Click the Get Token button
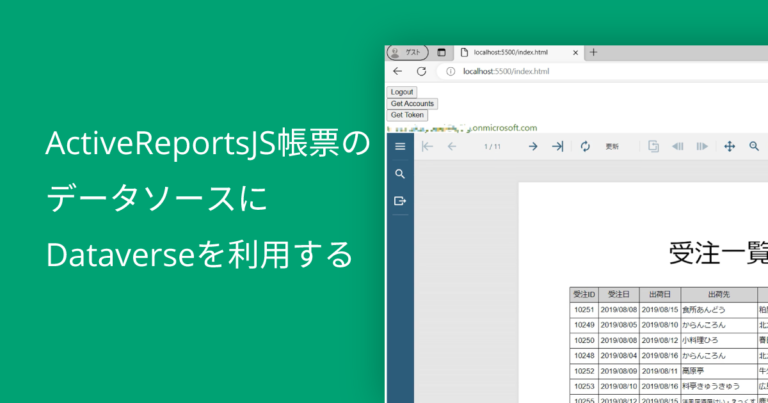Image resolution: width=768 pixels, height=403 pixels. point(407,115)
